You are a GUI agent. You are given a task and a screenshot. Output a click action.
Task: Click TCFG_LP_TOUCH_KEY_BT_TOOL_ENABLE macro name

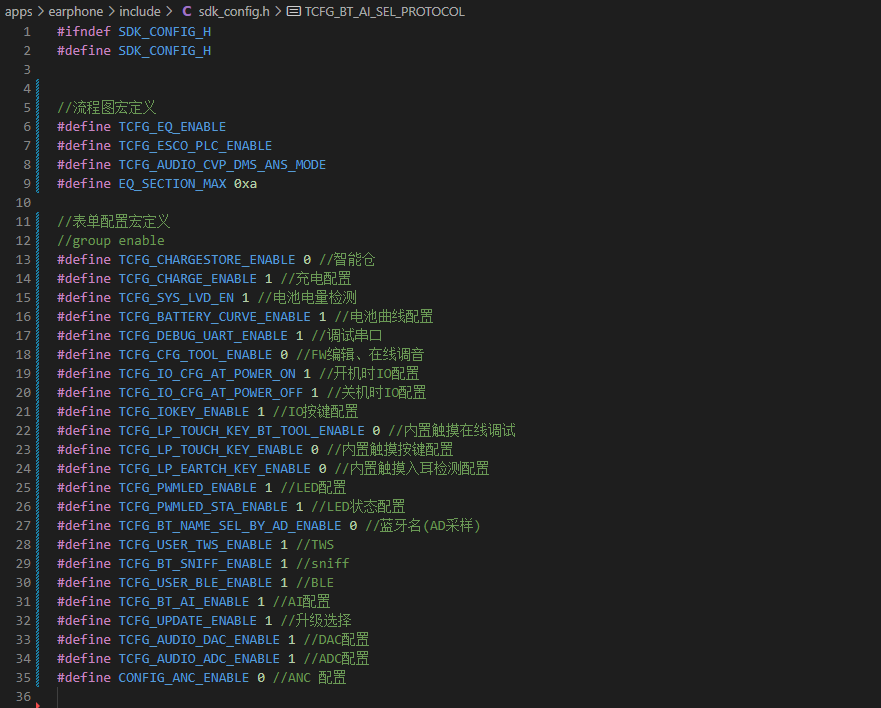point(242,431)
